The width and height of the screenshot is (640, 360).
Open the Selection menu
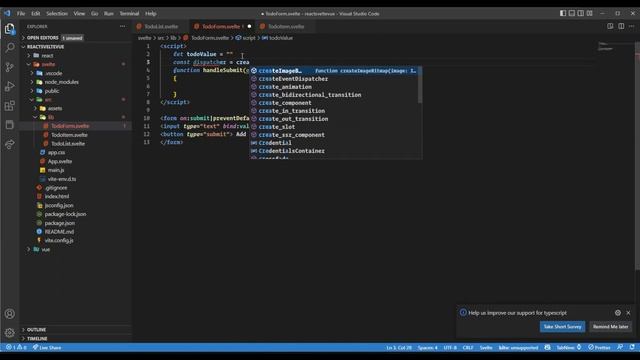tap(57, 13)
